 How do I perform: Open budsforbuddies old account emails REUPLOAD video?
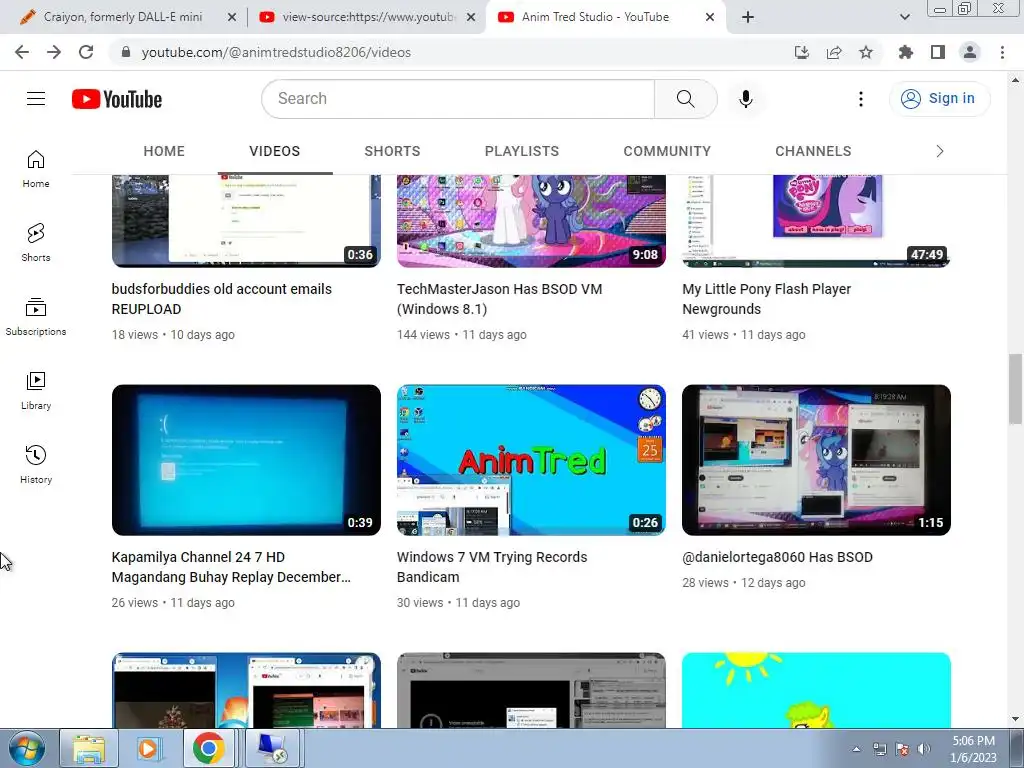[x=222, y=299]
